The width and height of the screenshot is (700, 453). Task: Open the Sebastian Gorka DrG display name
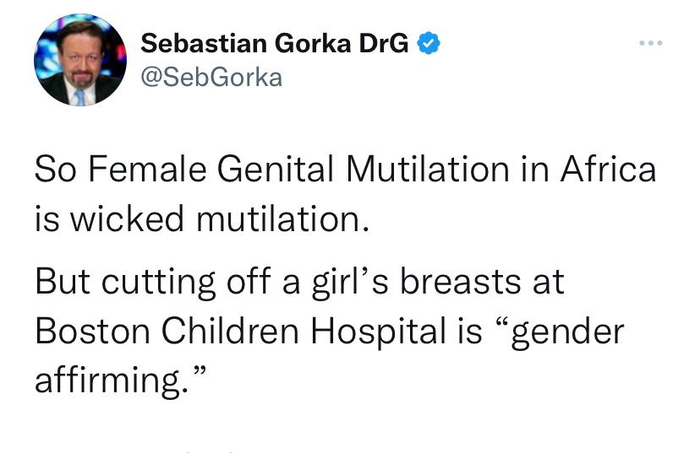pos(276,45)
